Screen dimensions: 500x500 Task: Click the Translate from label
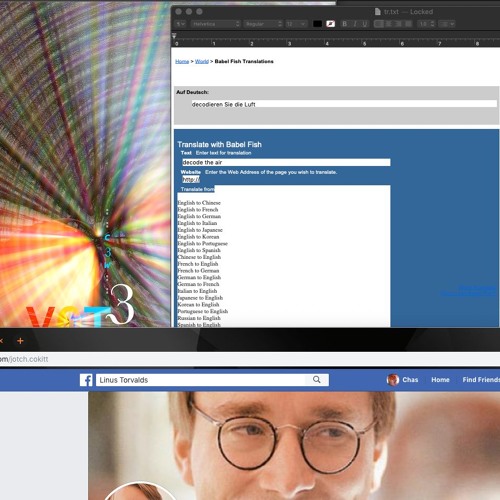pos(197,189)
